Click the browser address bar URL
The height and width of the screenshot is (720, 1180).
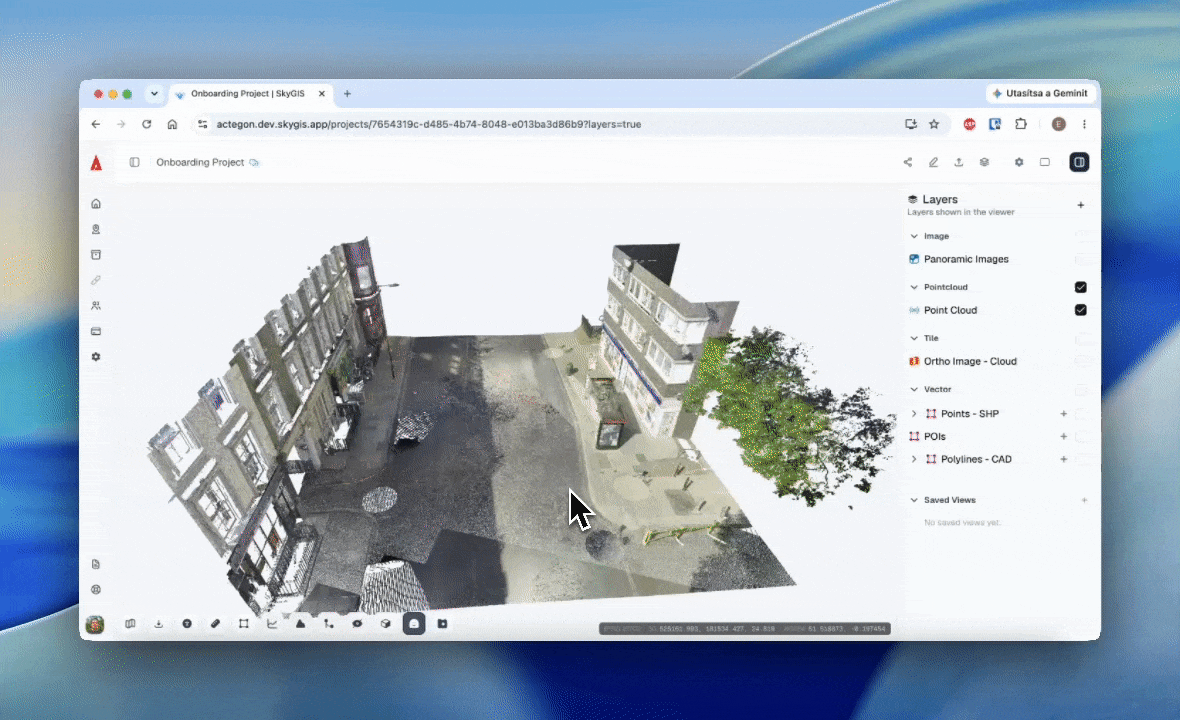pos(429,124)
